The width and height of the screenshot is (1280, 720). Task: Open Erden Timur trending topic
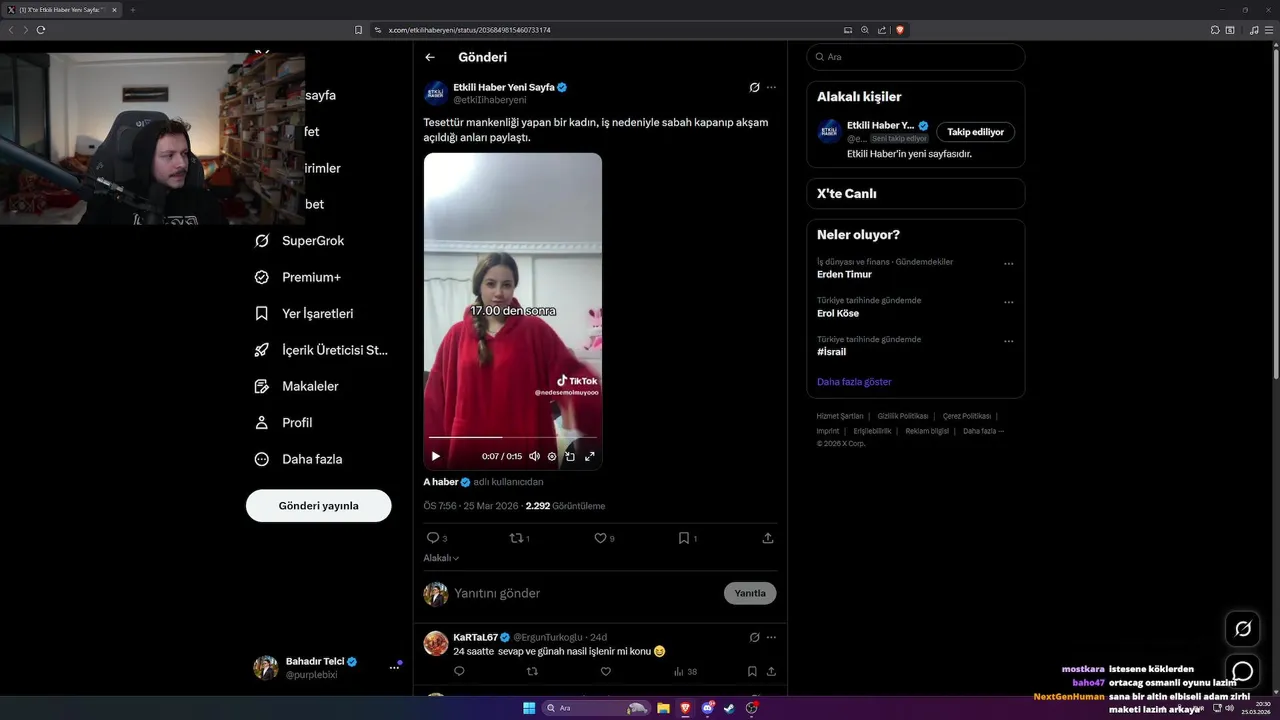[x=844, y=275]
